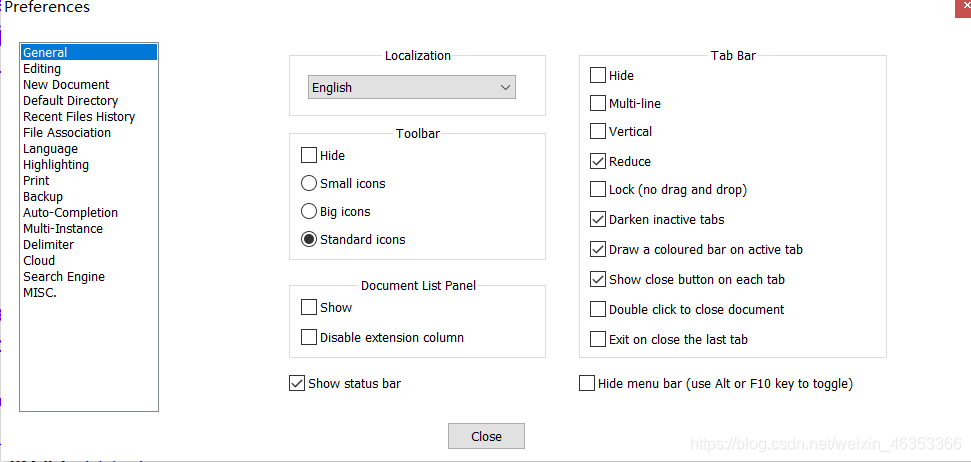Tick the Multi-line tab bar checkbox
971x462 pixels.
point(598,104)
